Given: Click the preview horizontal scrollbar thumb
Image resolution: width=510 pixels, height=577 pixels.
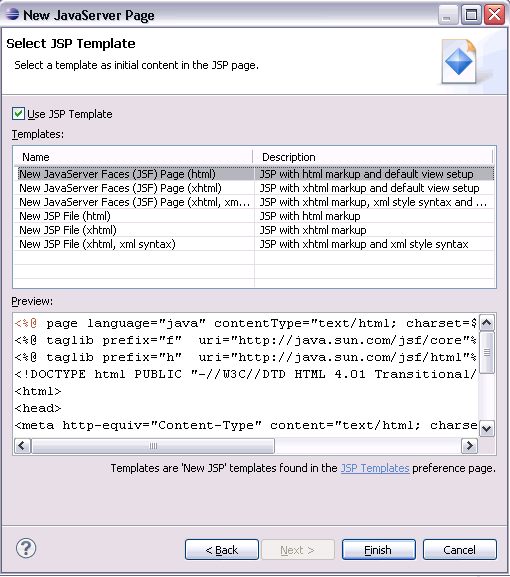Looking at the screenshot, I should pyautogui.click(x=153, y=446).
